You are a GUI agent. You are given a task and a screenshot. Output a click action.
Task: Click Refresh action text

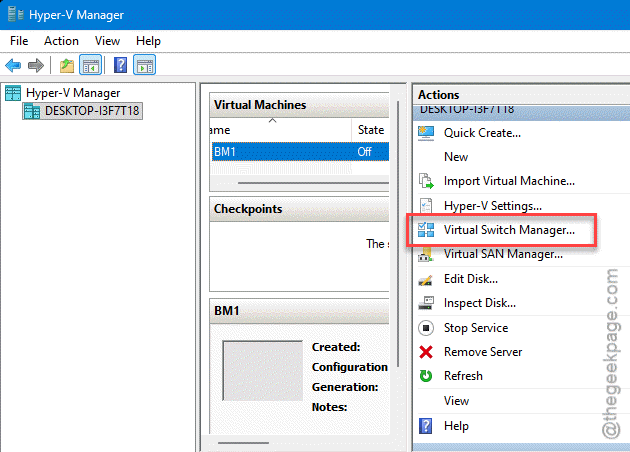463,376
